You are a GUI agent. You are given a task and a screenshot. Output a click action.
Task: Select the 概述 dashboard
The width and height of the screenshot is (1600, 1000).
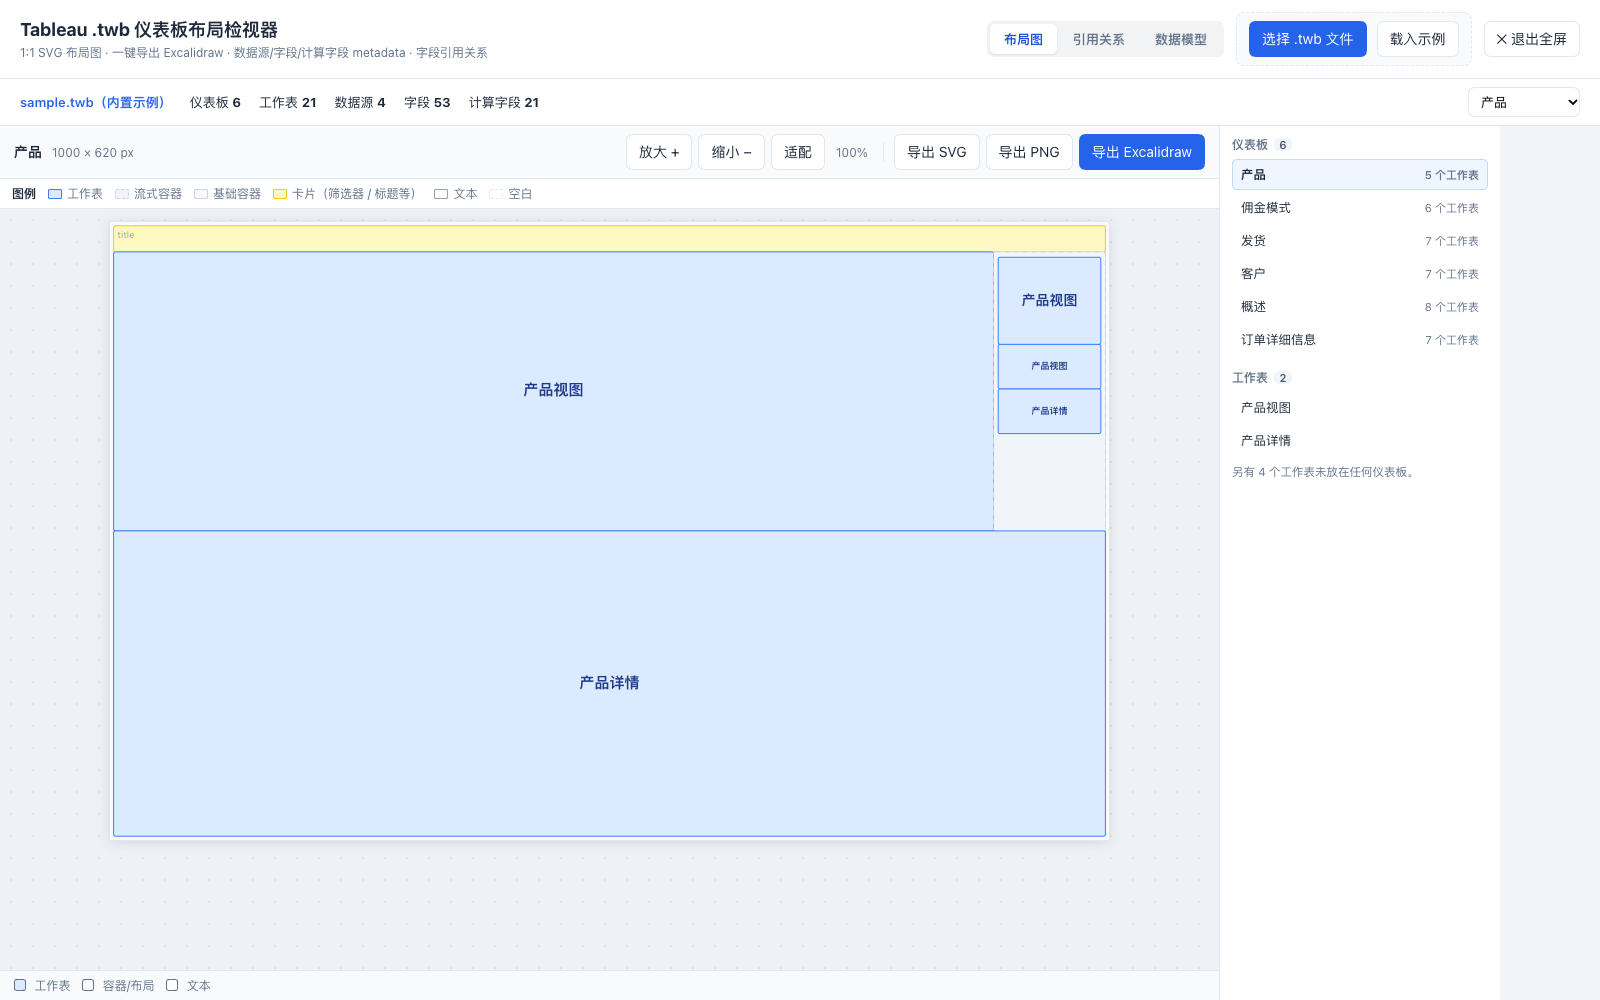click(1359, 307)
